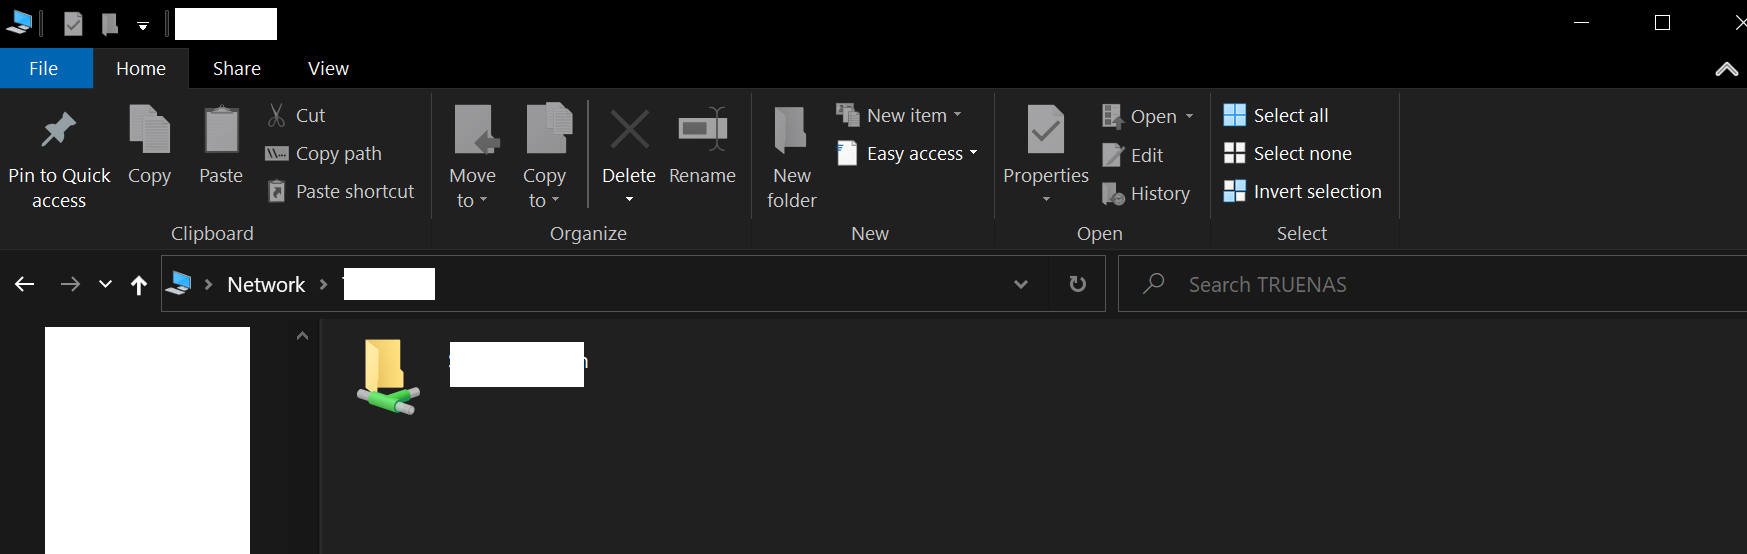The height and width of the screenshot is (554, 1747).
Task: Click Copy path in Clipboard group
Action: [324, 154]
